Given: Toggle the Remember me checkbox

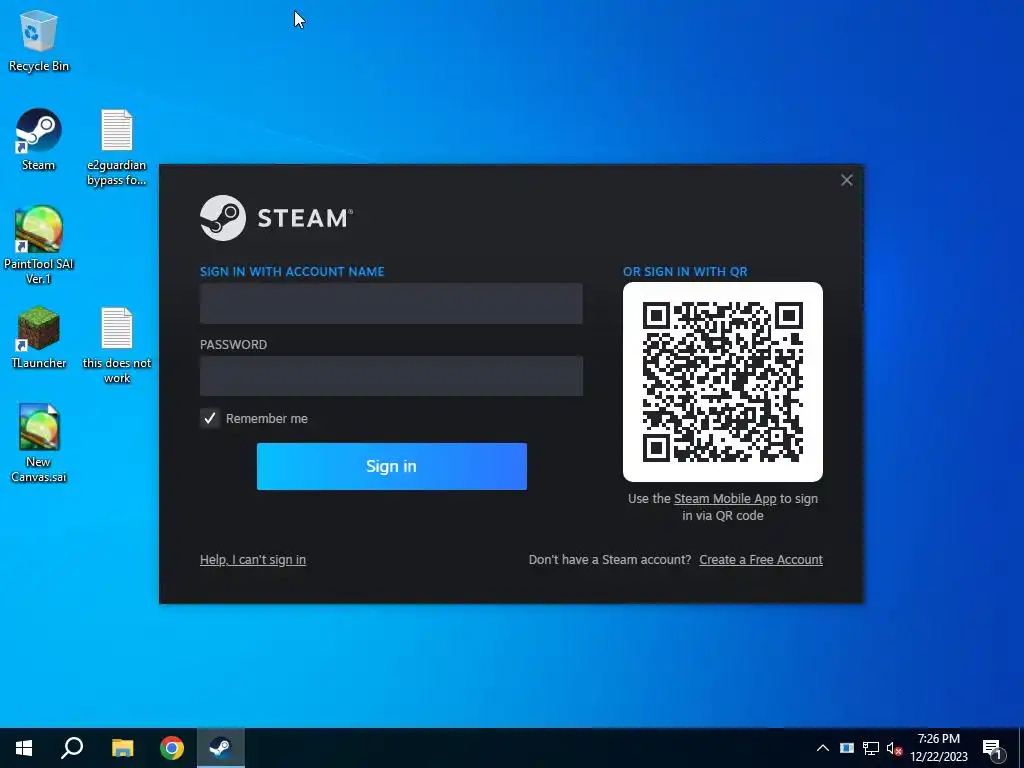Looking at the screenshot, I should point(210,418).
